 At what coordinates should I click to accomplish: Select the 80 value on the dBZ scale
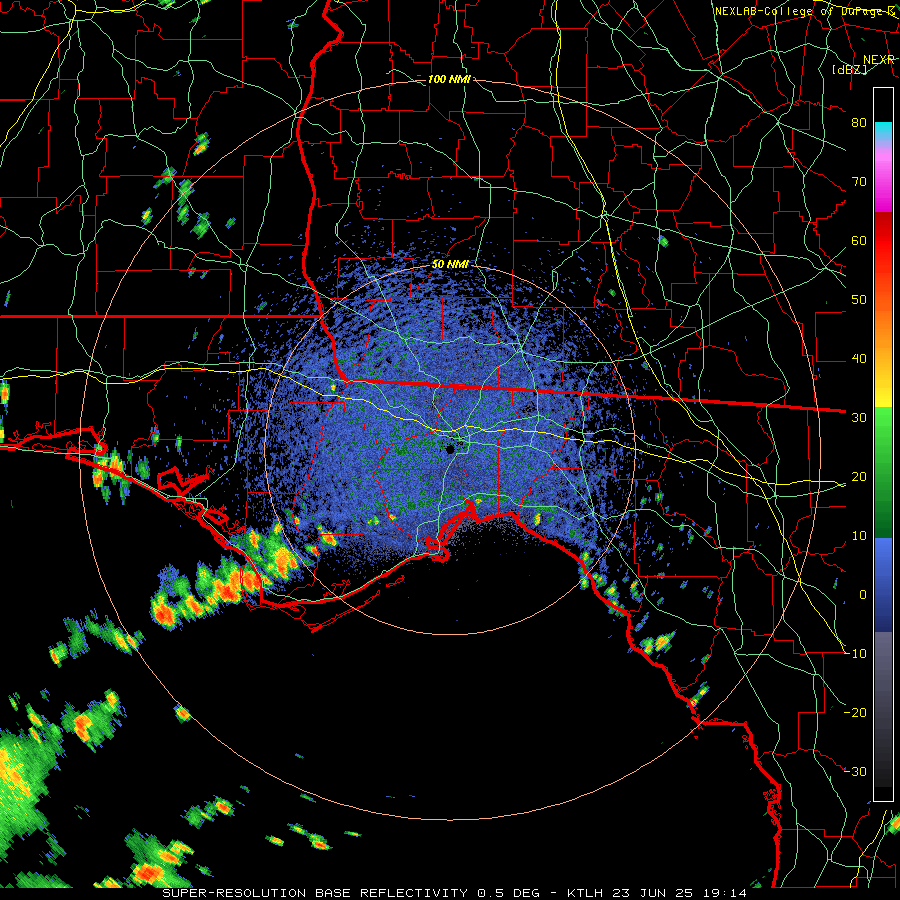859,122
